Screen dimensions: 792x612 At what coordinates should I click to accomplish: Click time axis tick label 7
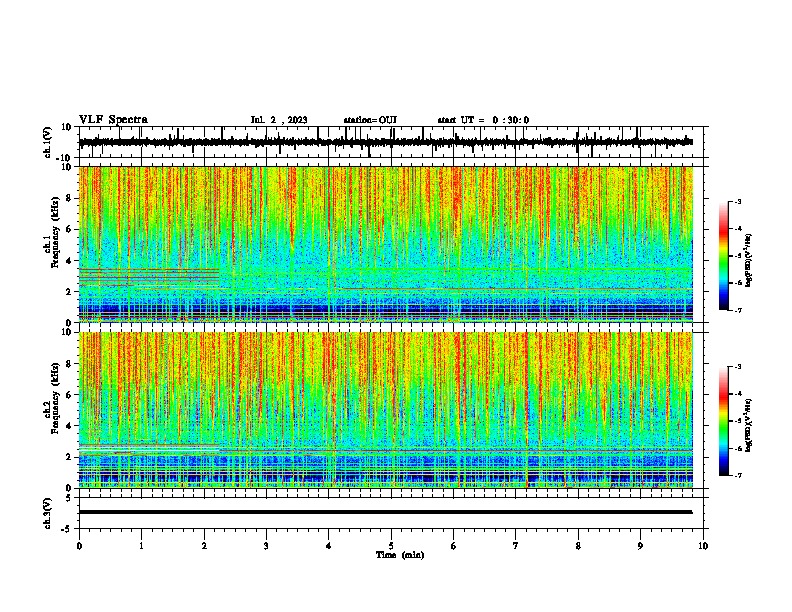click(516, 546)
